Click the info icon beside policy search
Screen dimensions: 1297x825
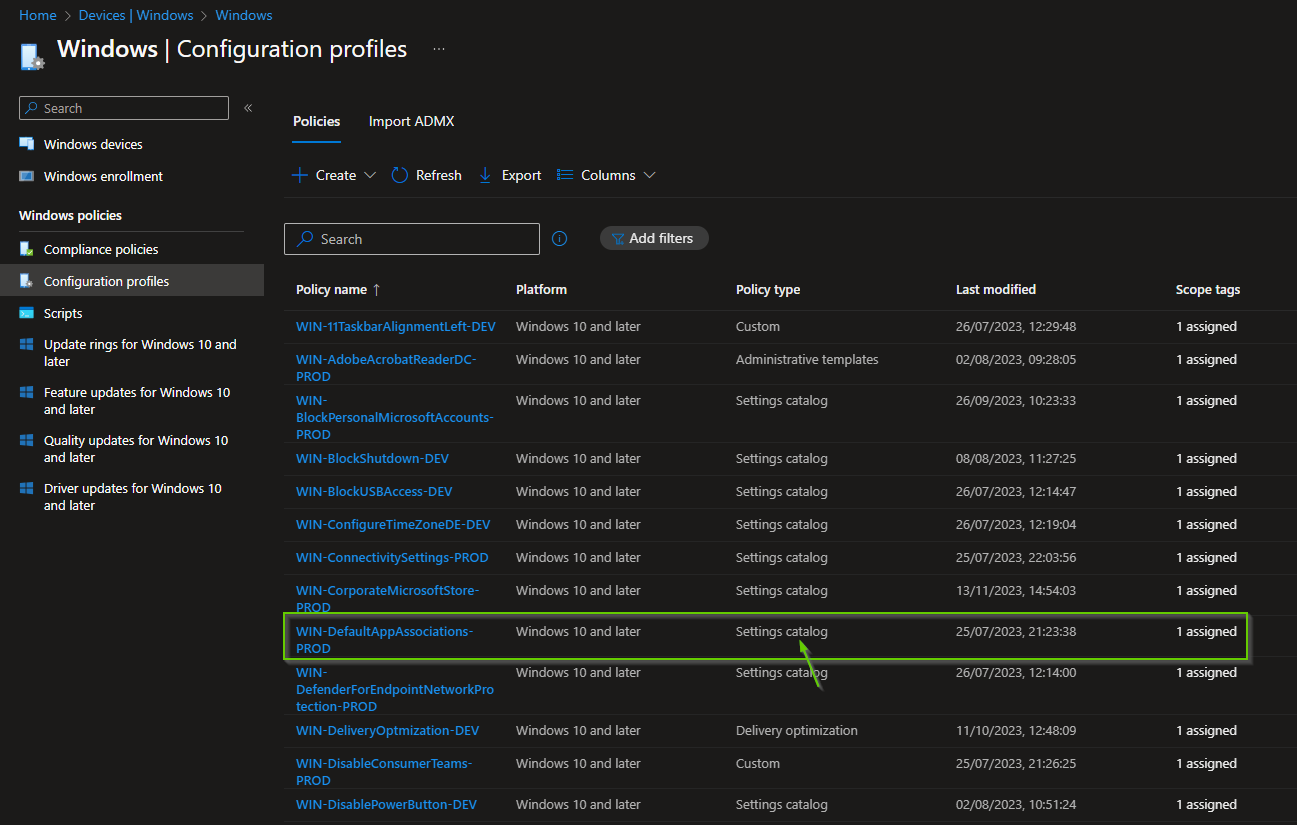click(x=560, y=239)
